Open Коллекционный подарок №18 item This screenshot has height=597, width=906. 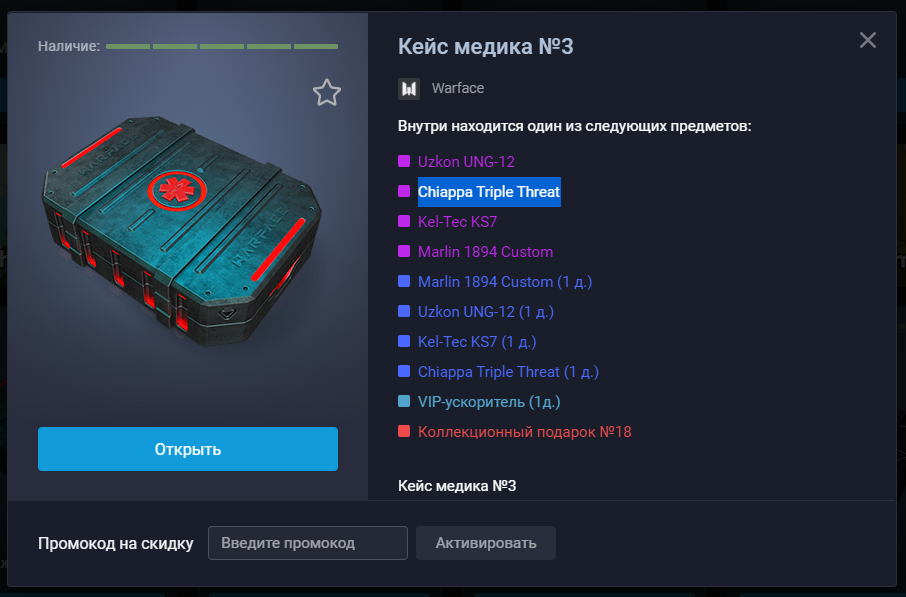pos(525,432)
